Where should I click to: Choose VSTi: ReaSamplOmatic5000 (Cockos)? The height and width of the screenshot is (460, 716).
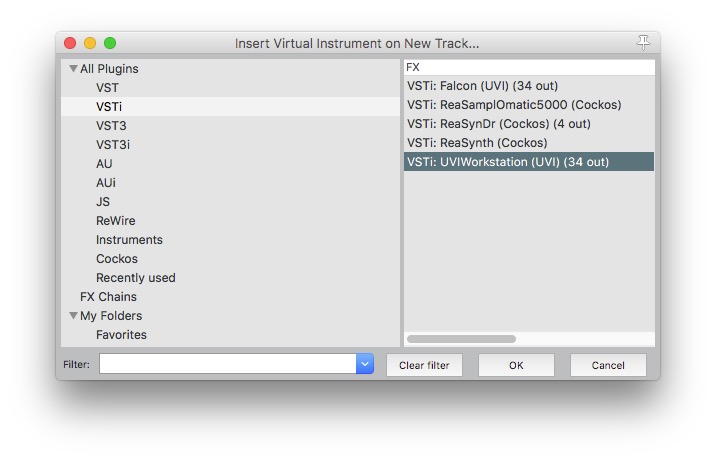pos(529,105)
